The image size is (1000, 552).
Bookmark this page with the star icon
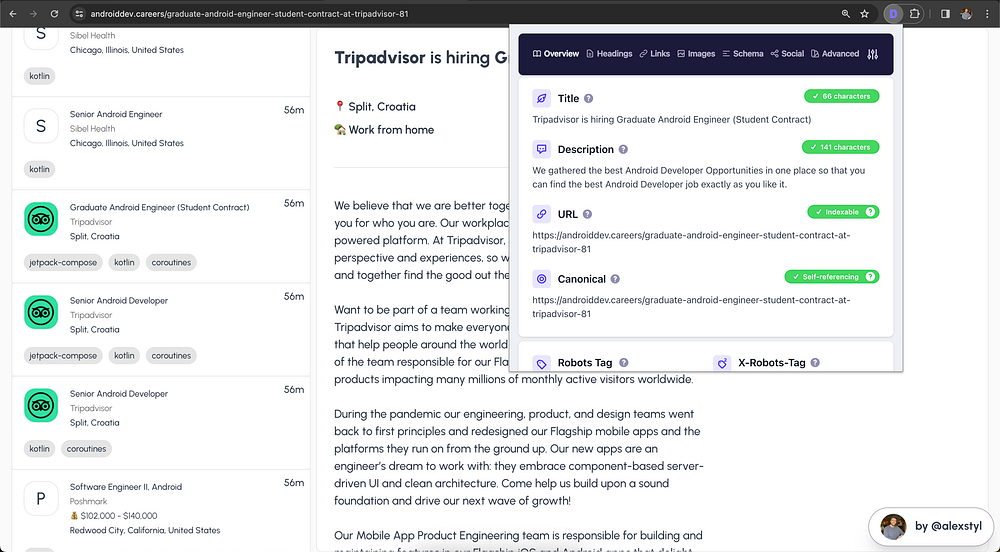[865, 13]
